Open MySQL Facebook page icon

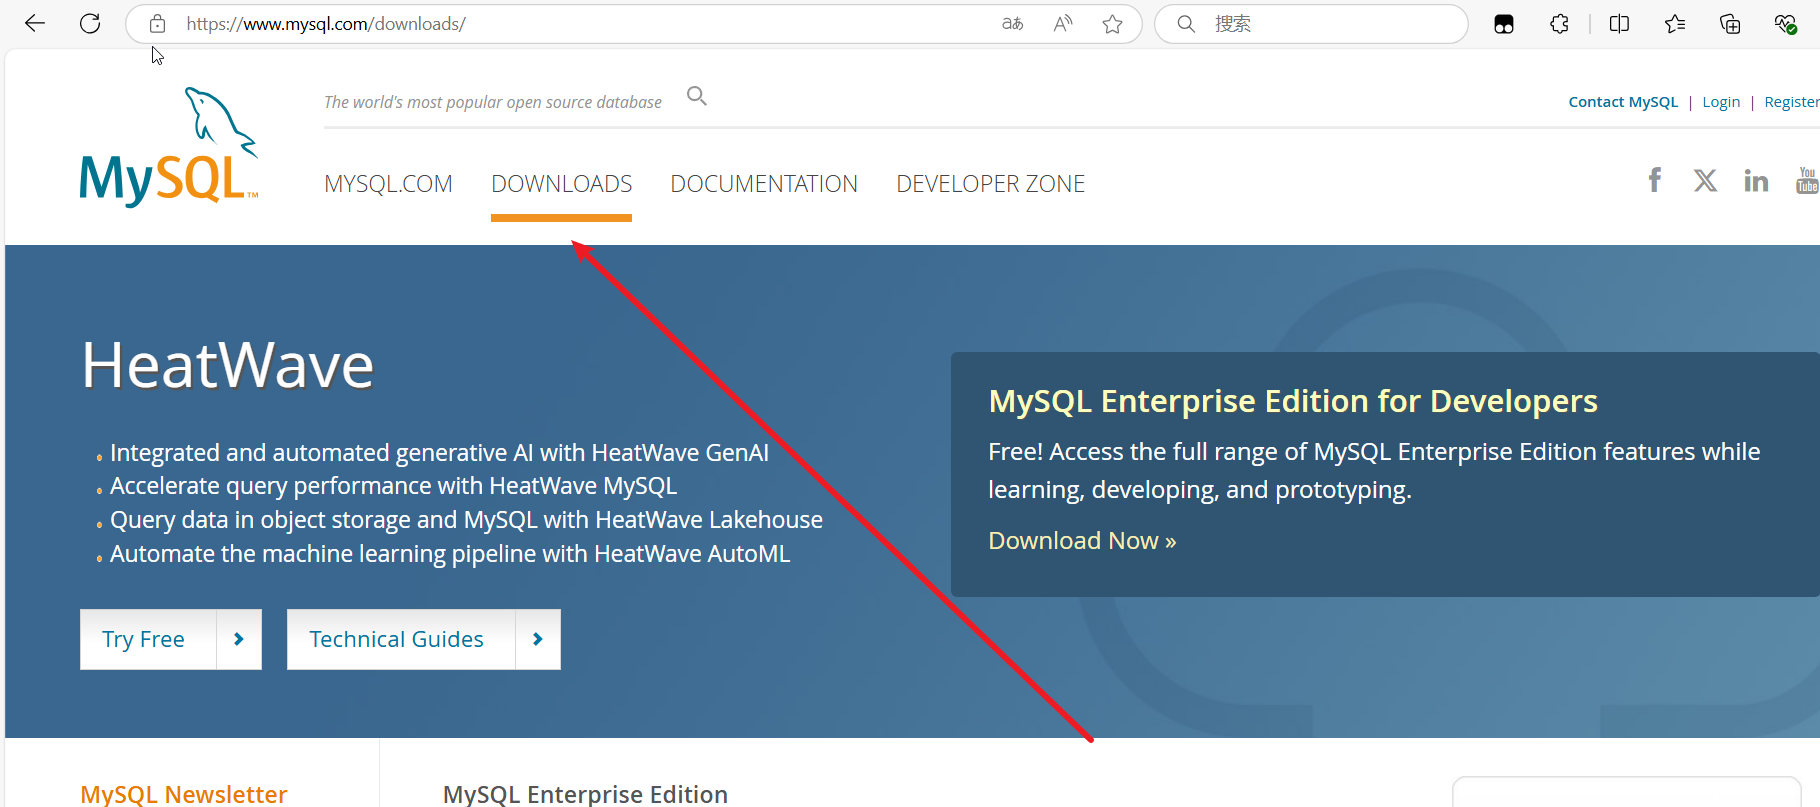[1655, 180]
